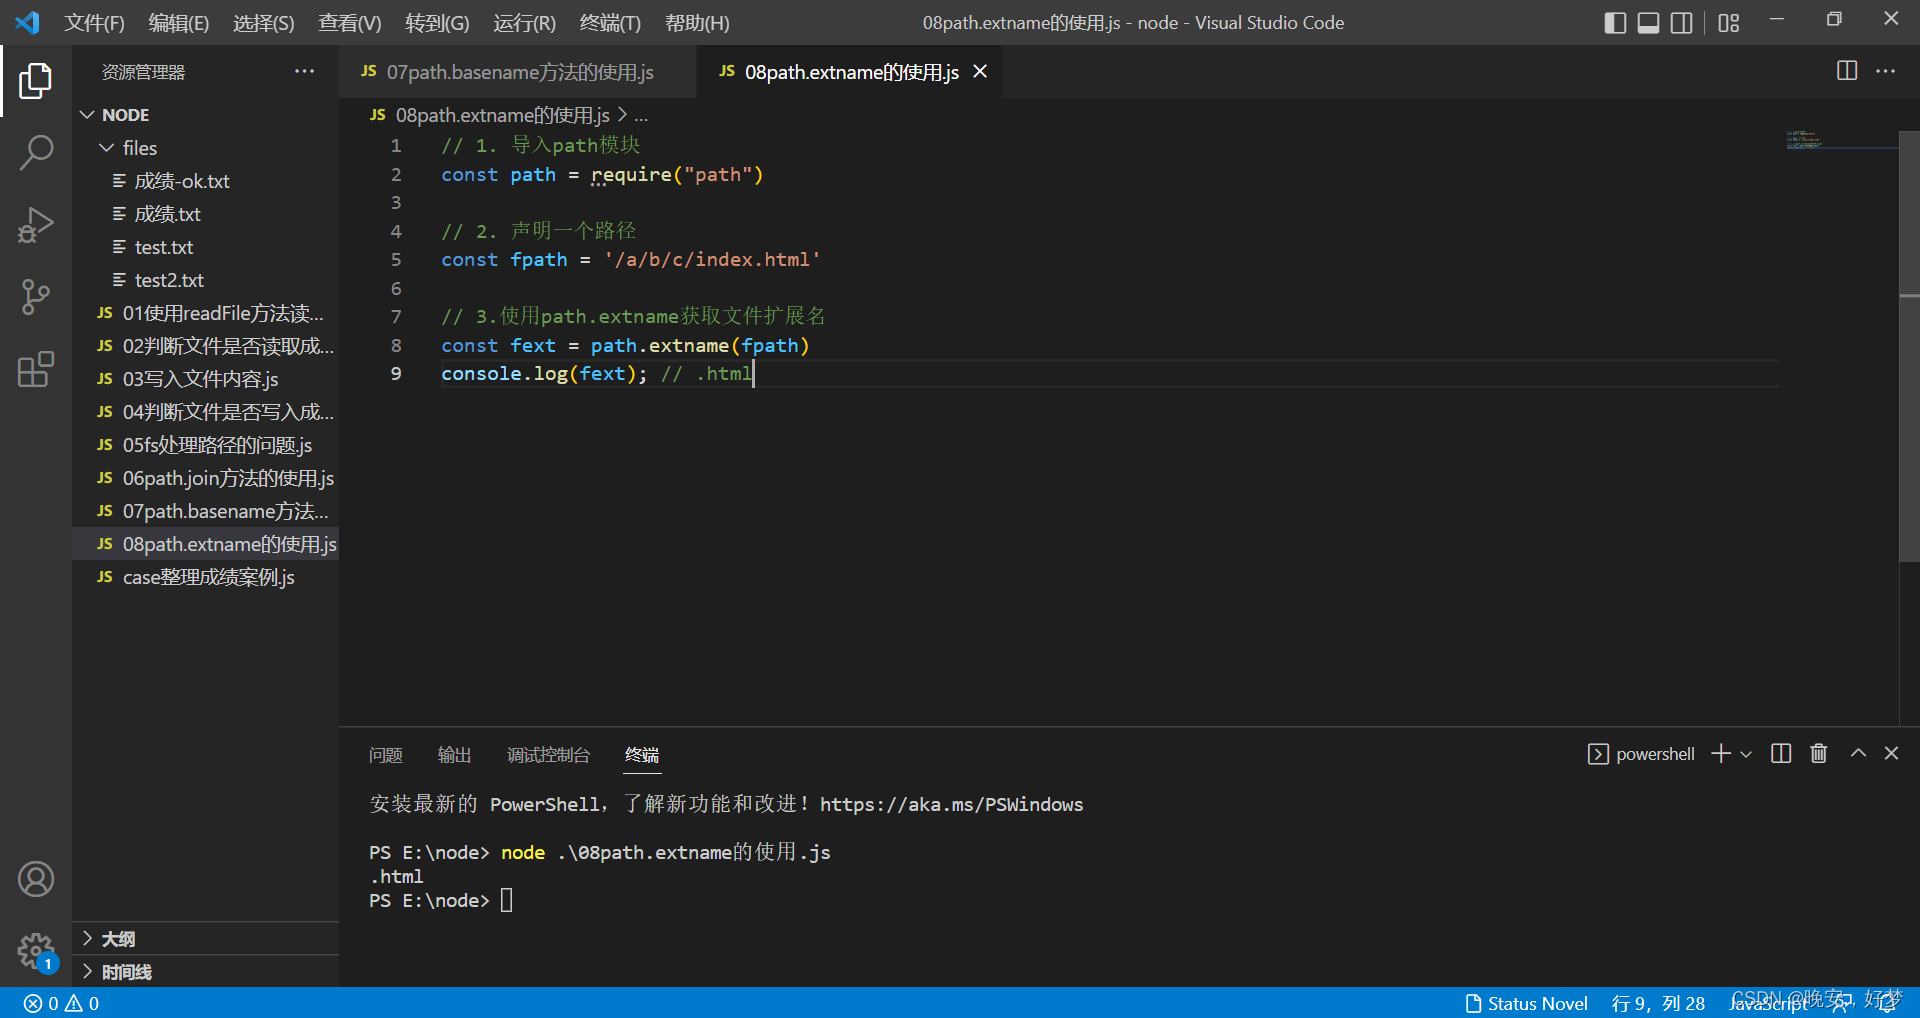The width and height of the screenshot is (1920, 1018).
Task: Toggle bottom panel layout icon in title bar
Action: 1648,23
